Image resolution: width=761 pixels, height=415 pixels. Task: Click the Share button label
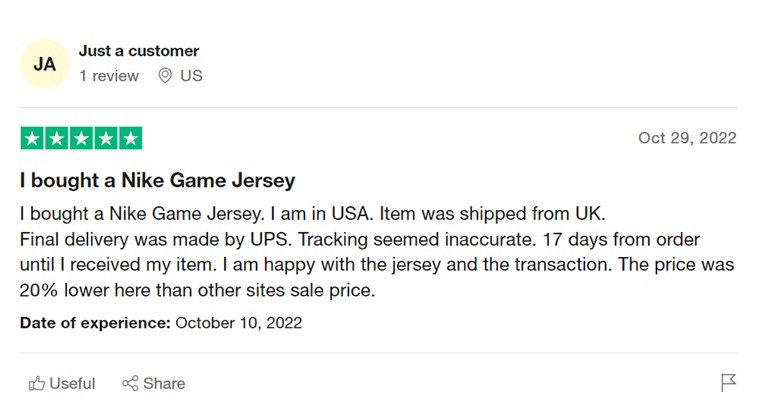(164, 383)
